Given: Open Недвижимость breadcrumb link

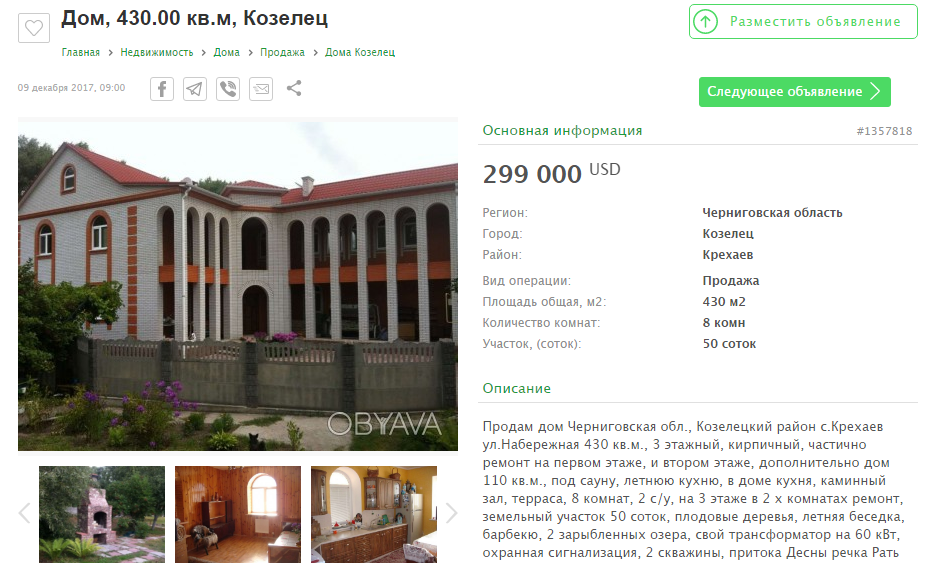Looking at the screenshot, I should (x=157, y=52).
